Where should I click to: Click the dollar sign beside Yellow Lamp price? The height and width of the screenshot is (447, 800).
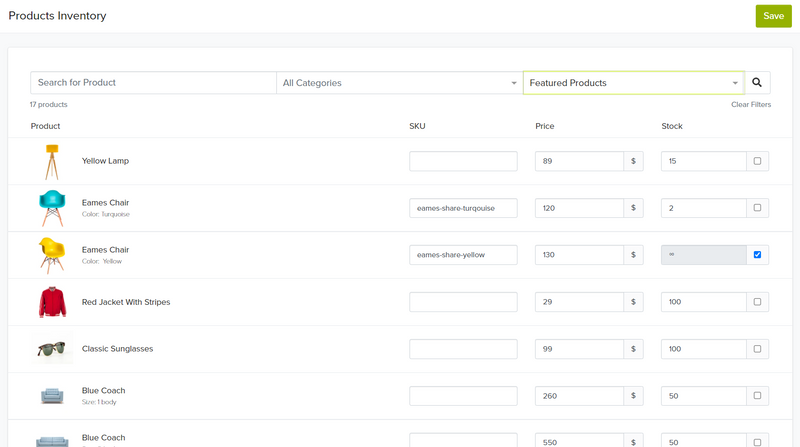point(633,161)
